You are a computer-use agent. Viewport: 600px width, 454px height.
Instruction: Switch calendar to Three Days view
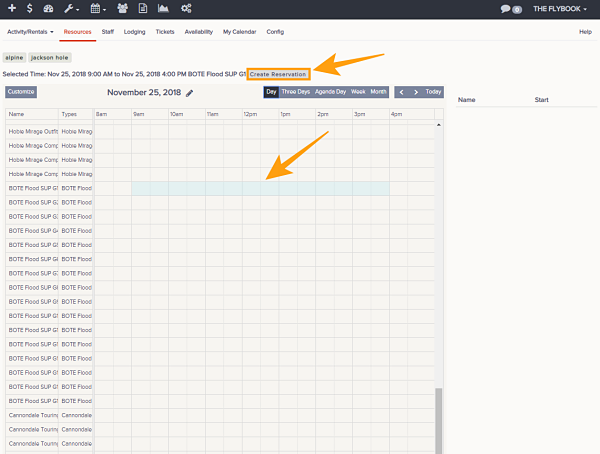[296, 92]
